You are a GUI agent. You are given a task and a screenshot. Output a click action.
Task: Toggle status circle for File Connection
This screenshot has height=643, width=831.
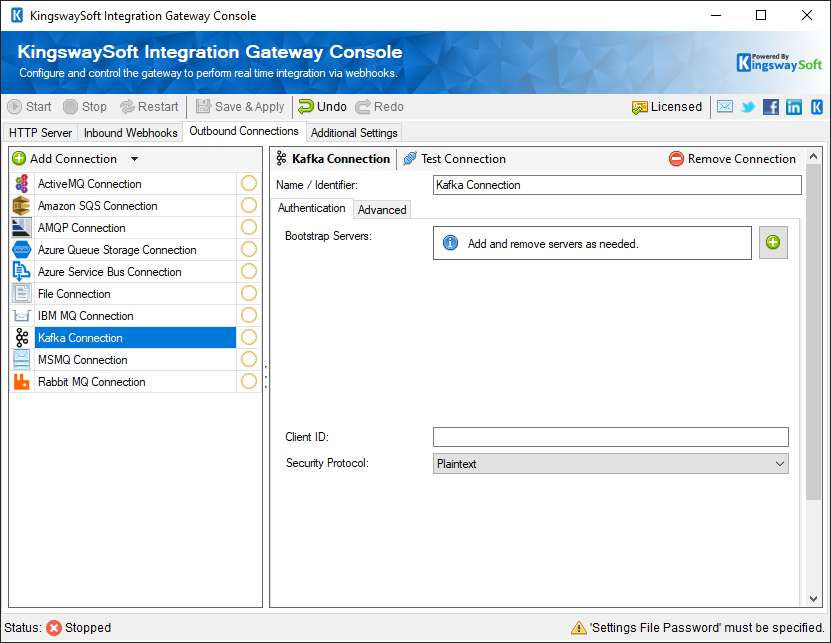click(249, 293)
